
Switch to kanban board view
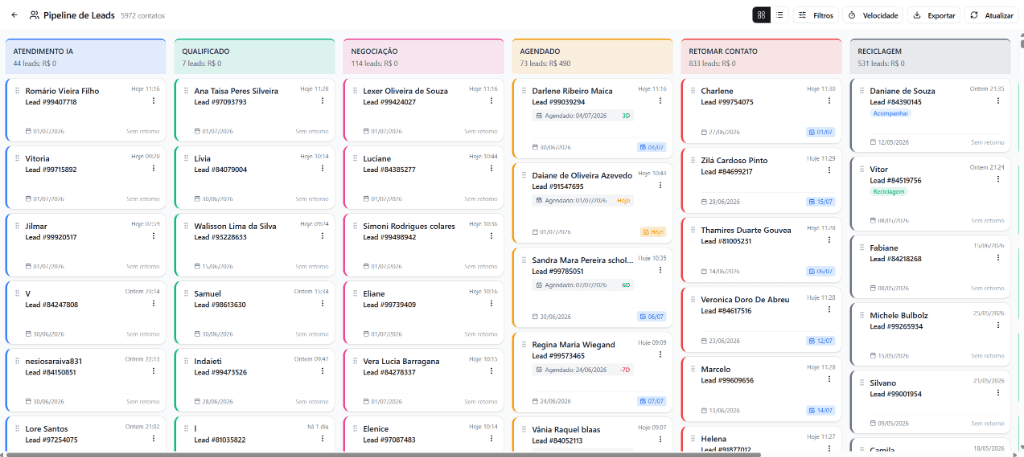pos(761,15)
